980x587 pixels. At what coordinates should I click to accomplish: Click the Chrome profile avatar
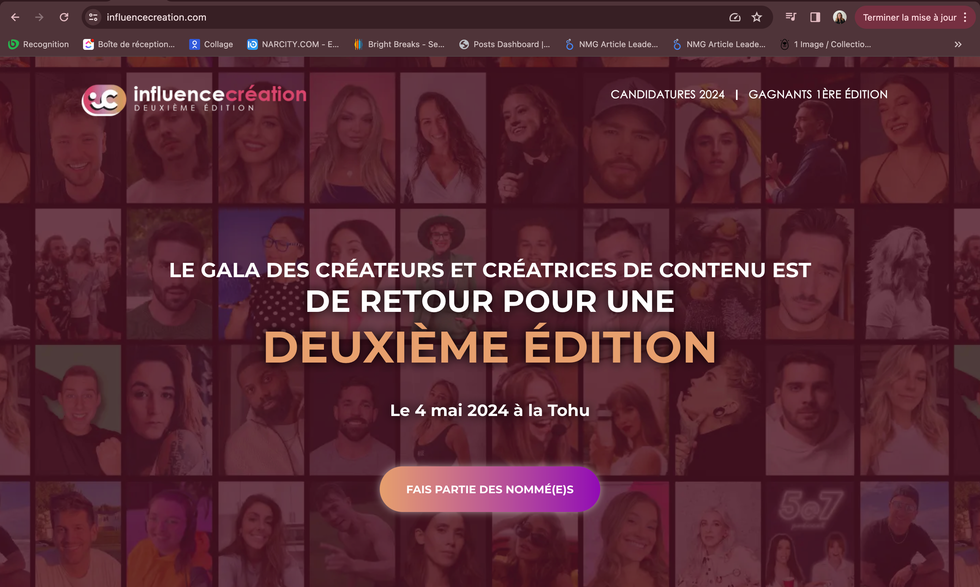click(x=839, y=17)
